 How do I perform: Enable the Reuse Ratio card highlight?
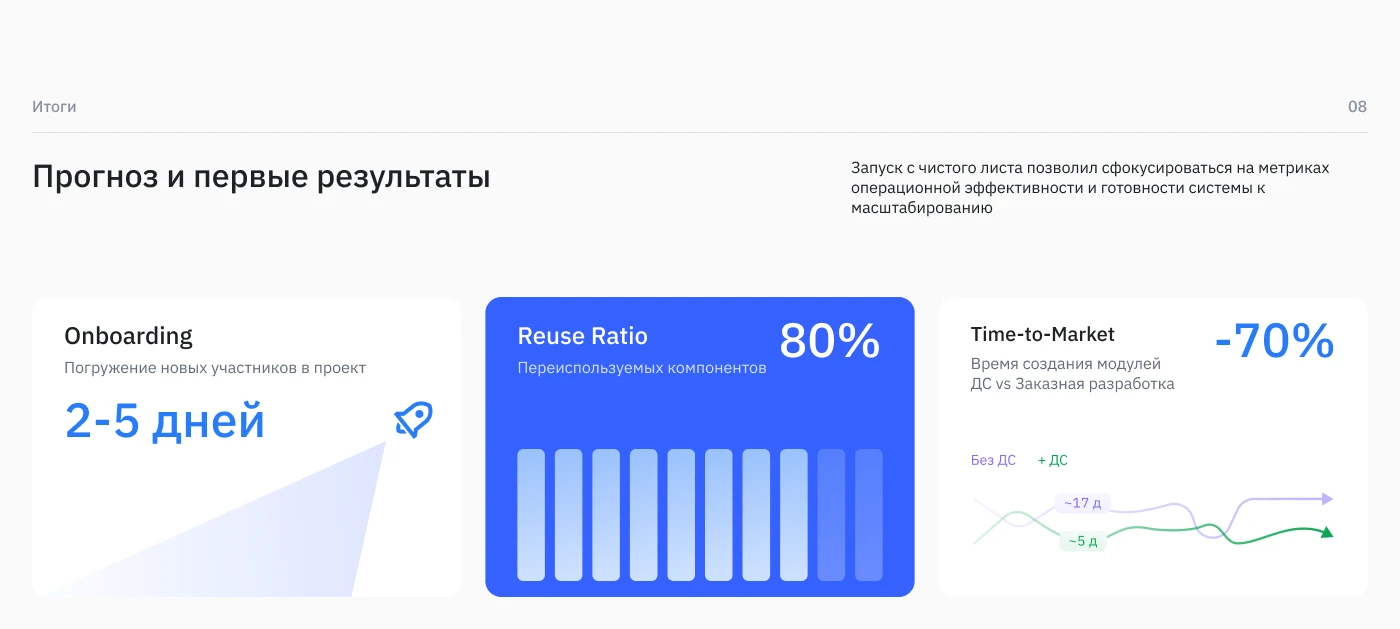(x=700, y=446)
